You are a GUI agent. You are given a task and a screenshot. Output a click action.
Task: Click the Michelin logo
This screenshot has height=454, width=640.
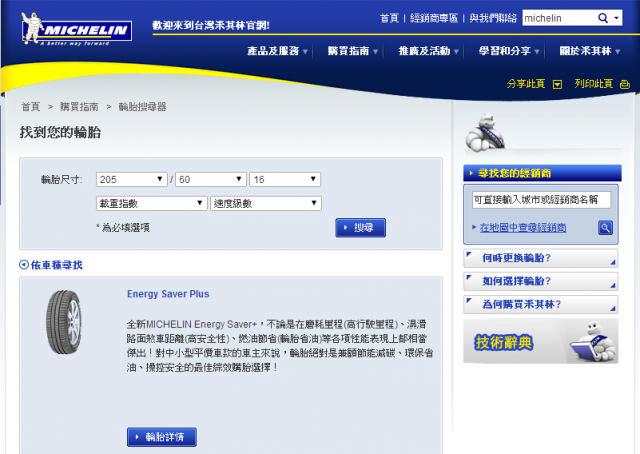tap(77, 29)
